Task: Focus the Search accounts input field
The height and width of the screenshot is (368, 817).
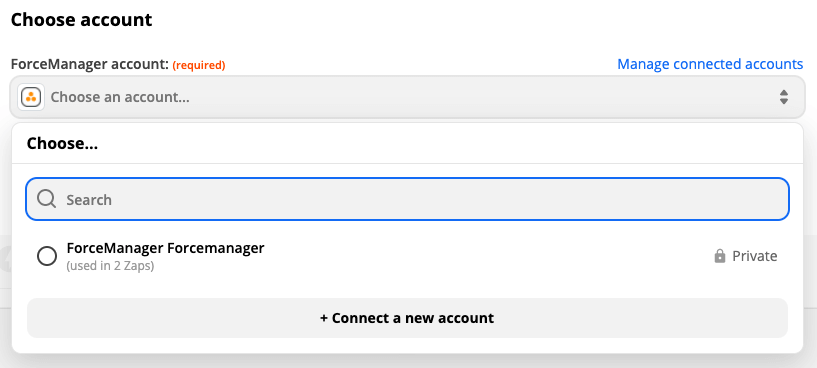Action: tap(407, 199)
